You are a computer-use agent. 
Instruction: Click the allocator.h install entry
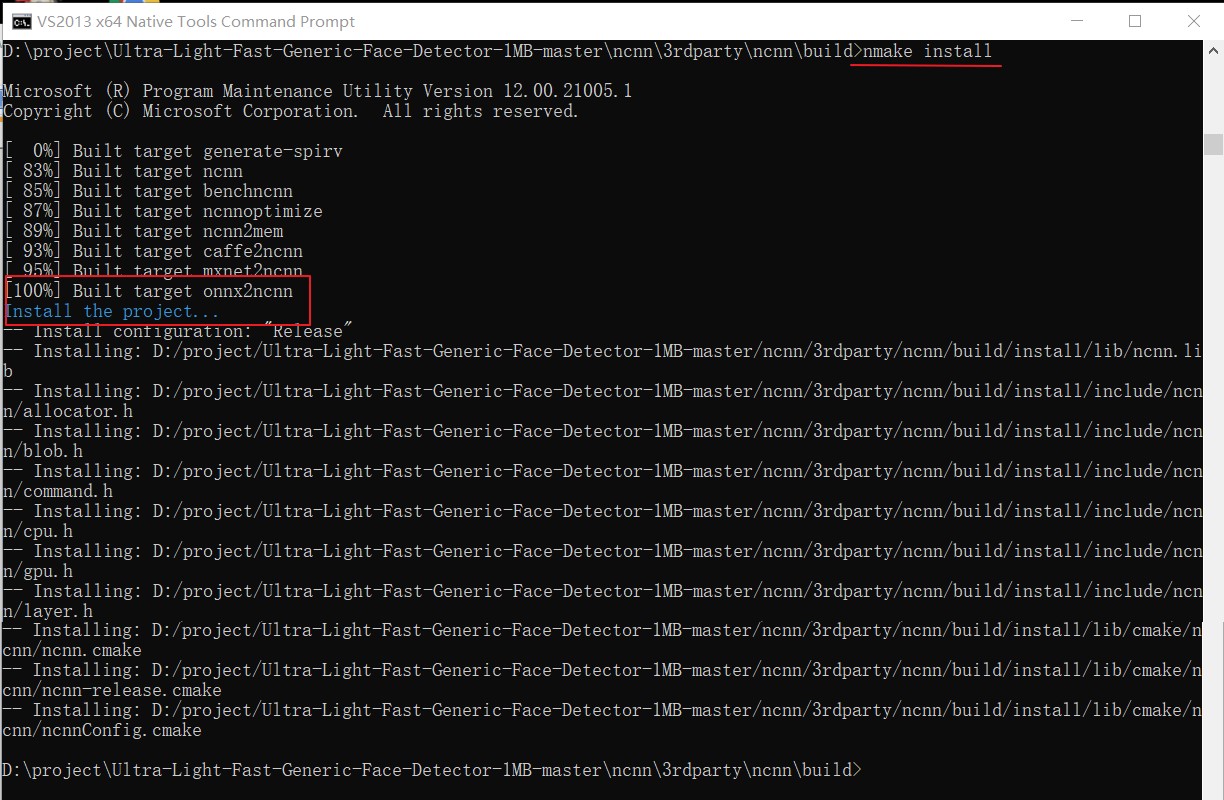(600, 390)
